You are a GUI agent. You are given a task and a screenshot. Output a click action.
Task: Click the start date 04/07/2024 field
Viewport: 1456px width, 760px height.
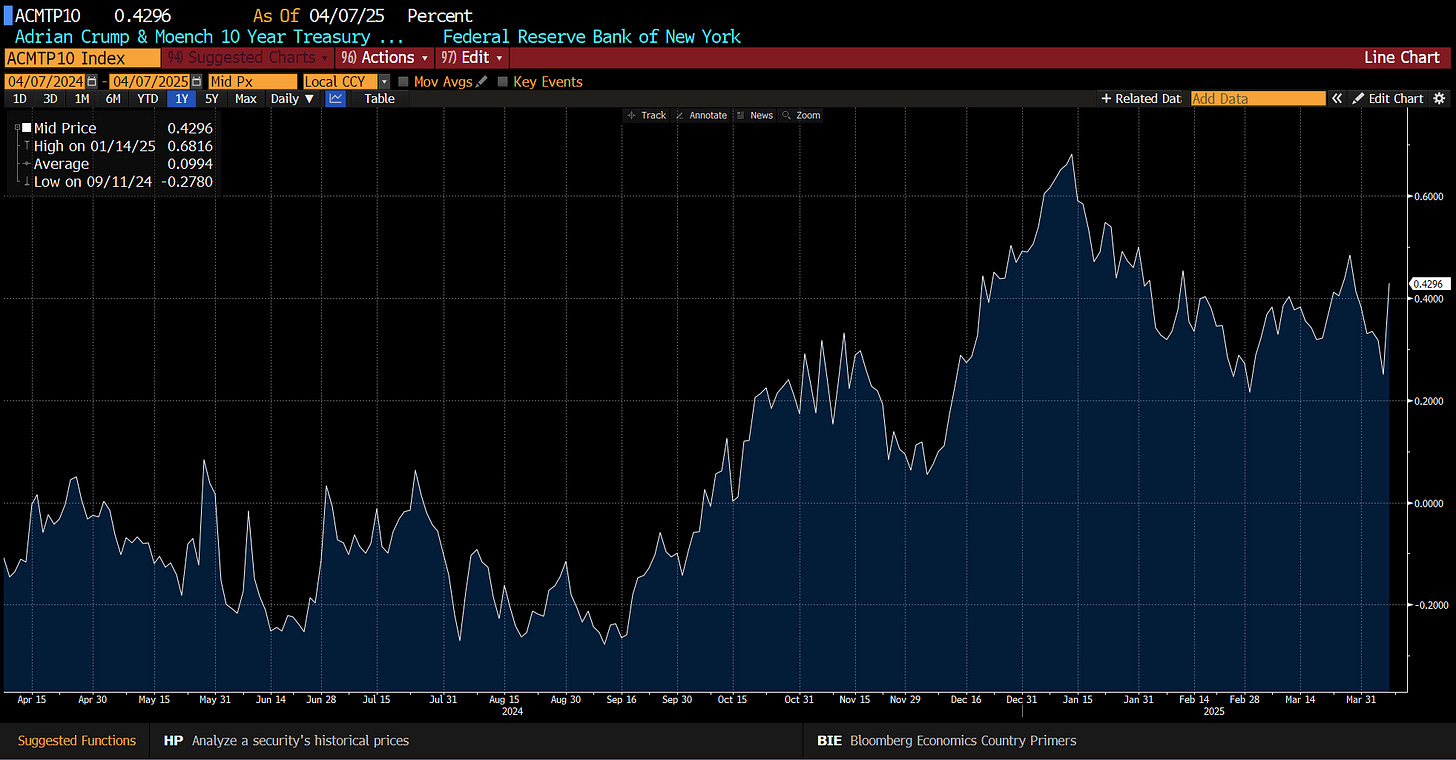click(46, 82)
